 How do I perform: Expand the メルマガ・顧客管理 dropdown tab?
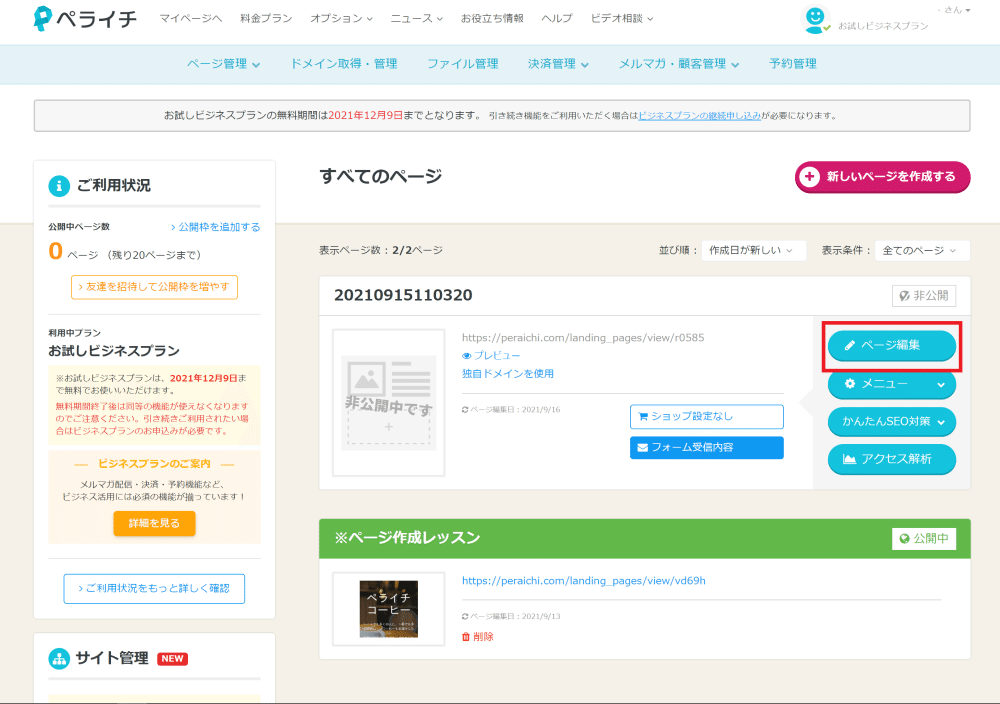click(x=679, y=64)
